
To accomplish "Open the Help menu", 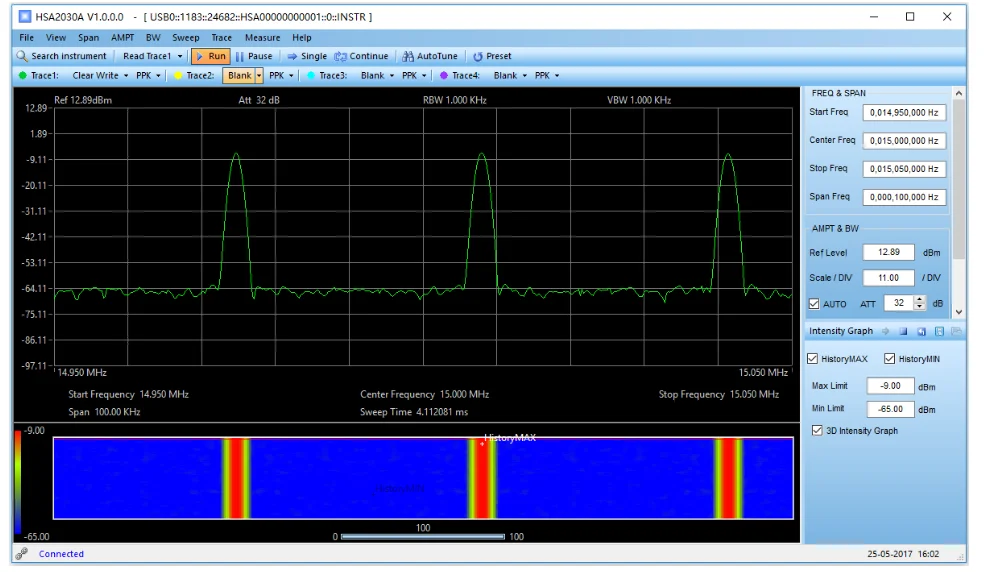I will coord(302,38).
